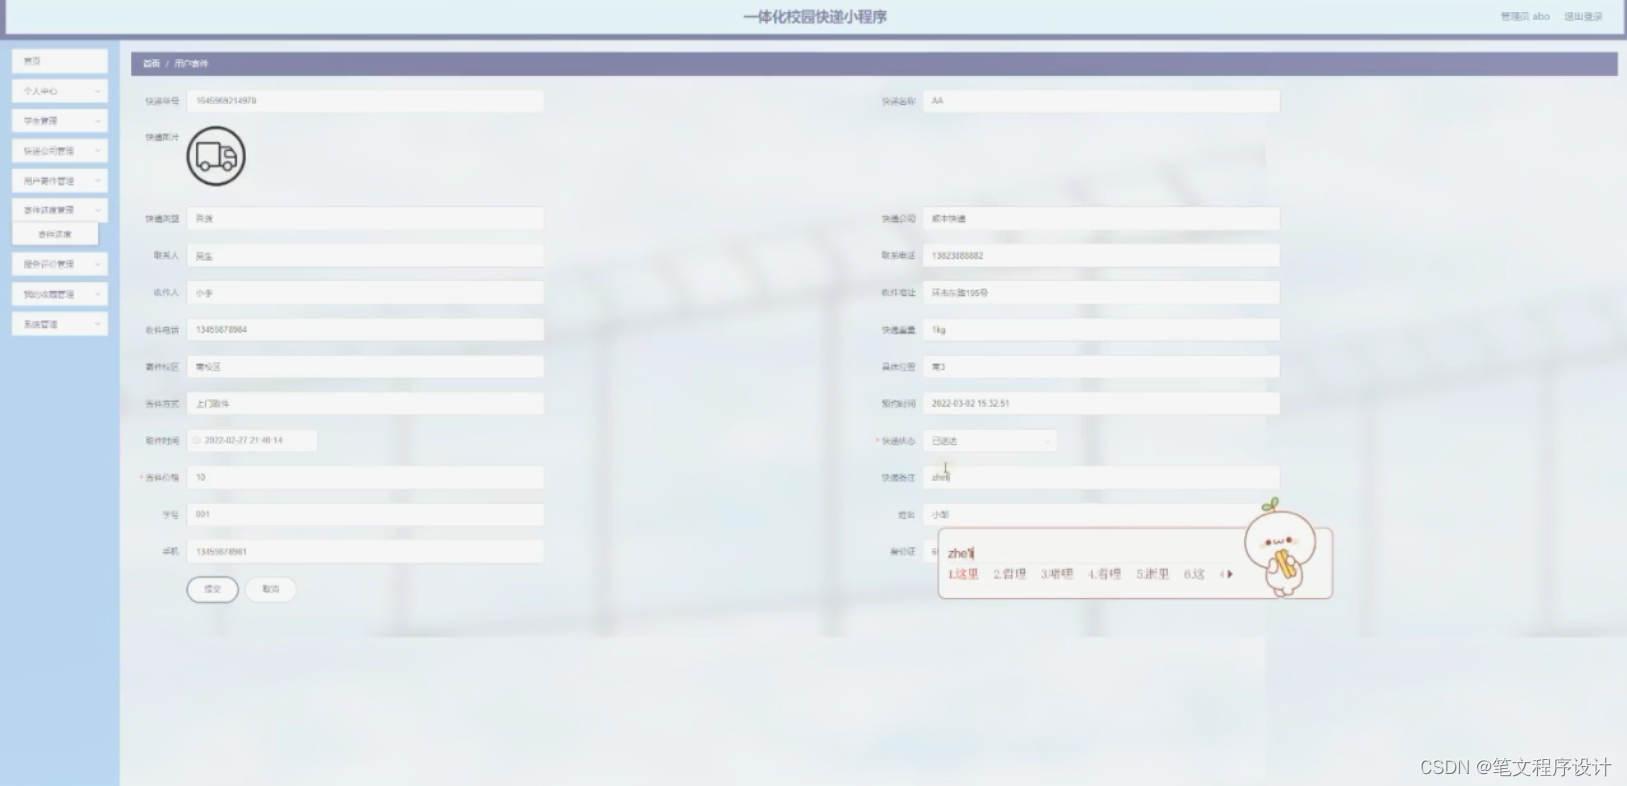The width and height of the screenshot is (1627, 786).
Task: Click pickup time field 2022-02-27
Action: [252, 441]
